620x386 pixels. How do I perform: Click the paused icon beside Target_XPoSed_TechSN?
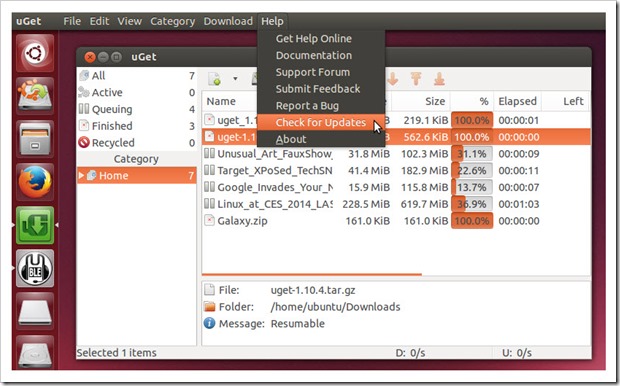coord(209,170)
